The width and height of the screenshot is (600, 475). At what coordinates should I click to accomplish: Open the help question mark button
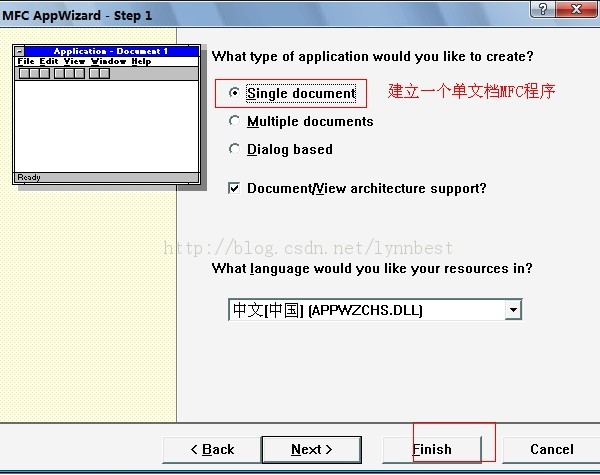point(543,8)
